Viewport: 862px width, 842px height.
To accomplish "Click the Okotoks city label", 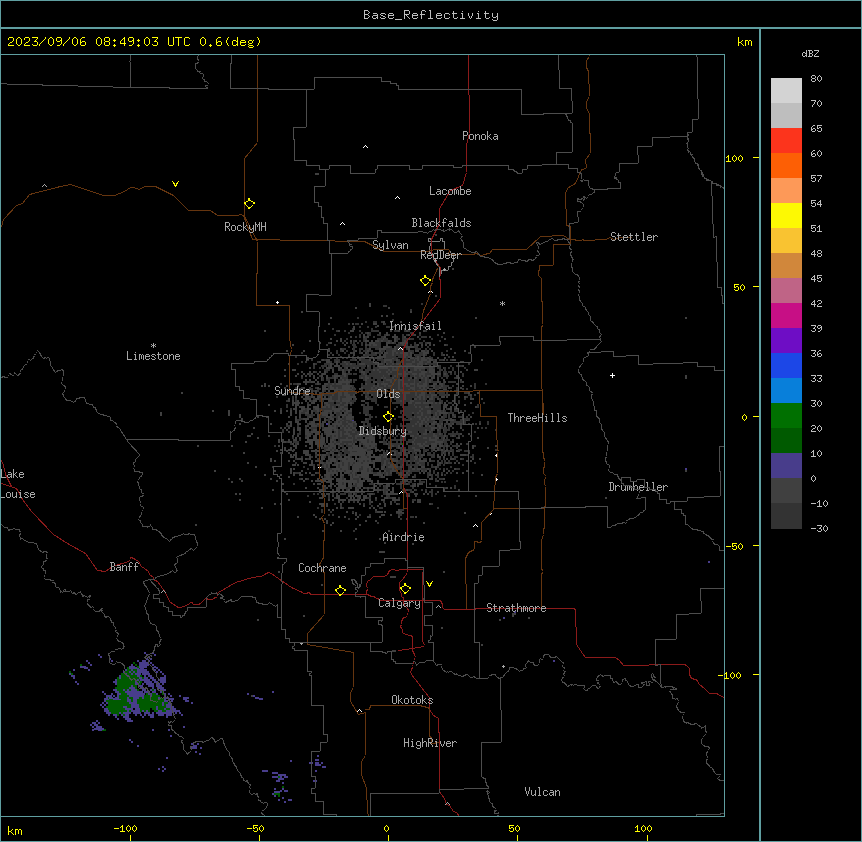I will (x=412, y=700).
